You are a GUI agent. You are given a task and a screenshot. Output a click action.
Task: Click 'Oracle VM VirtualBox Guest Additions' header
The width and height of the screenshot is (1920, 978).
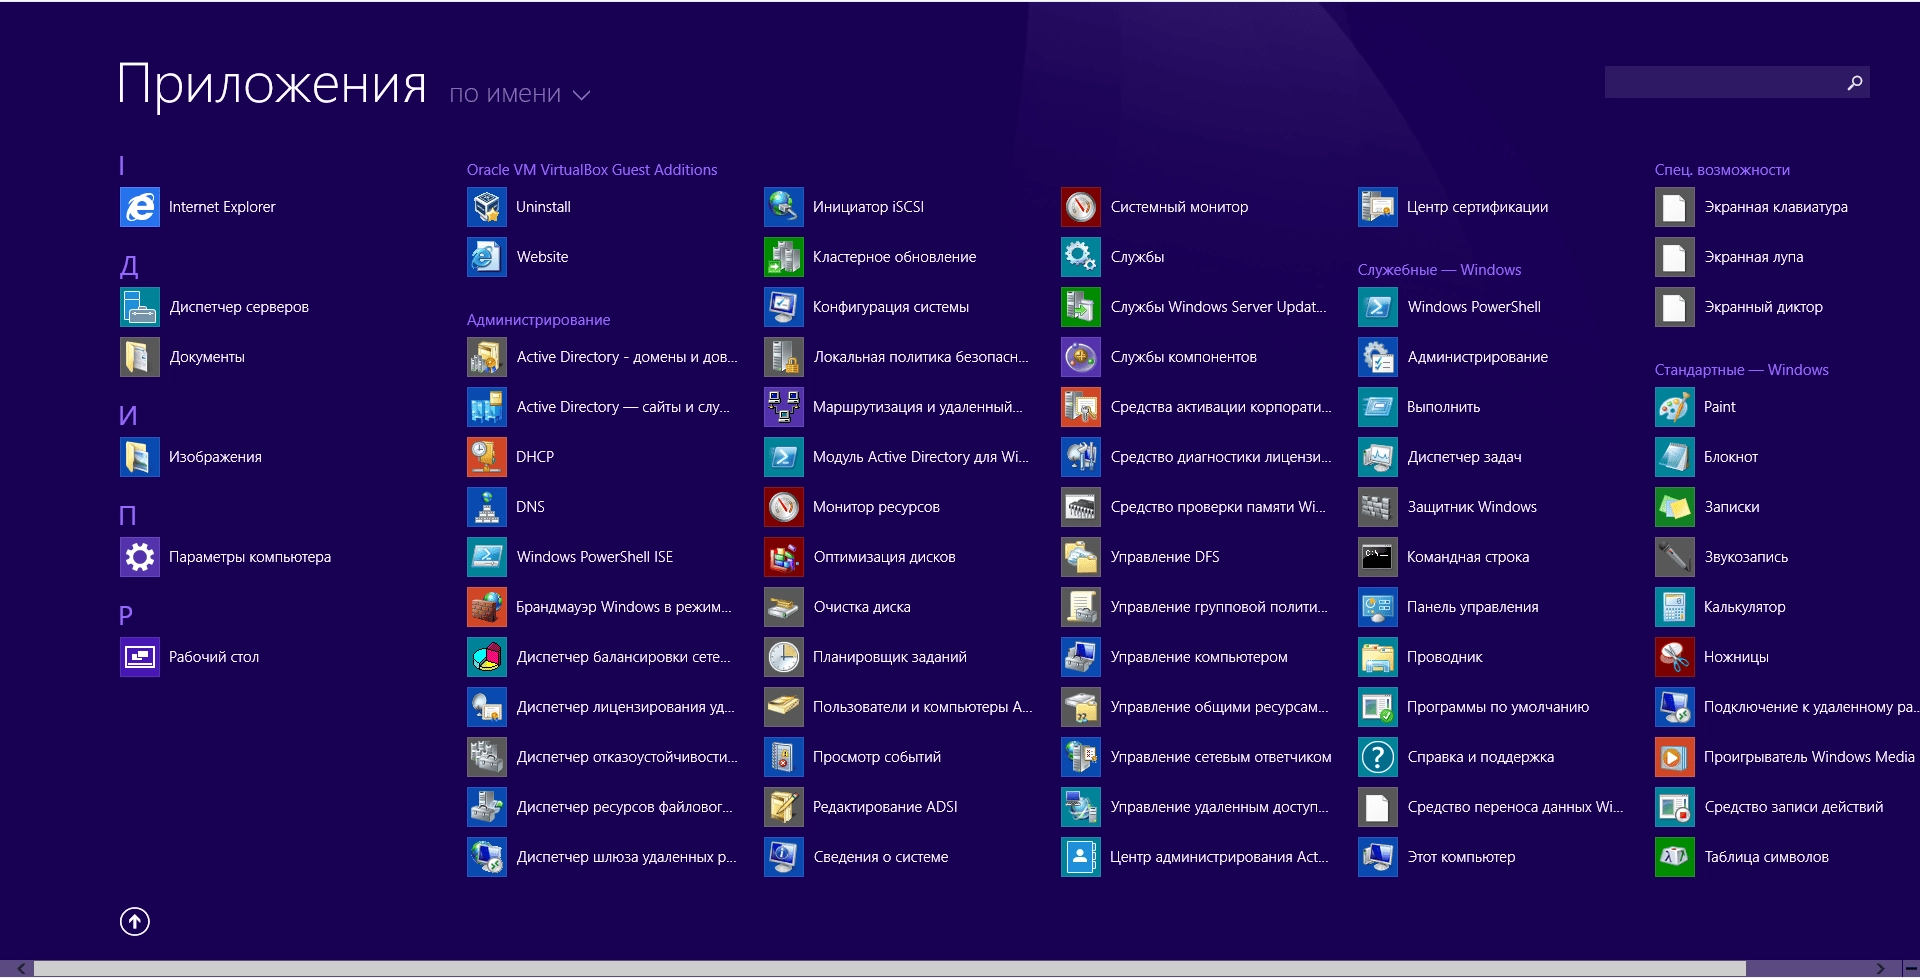click(x=592, y=170)
